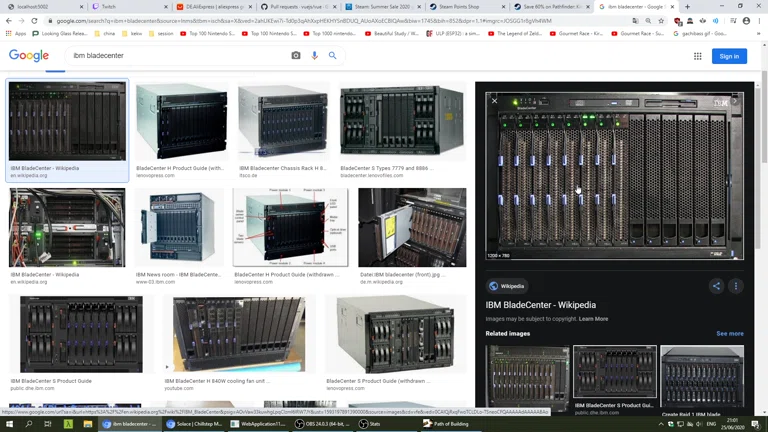Switch to OBS 24.0.3 taskbar window
The image size is (768, 432).
(323, 424)
